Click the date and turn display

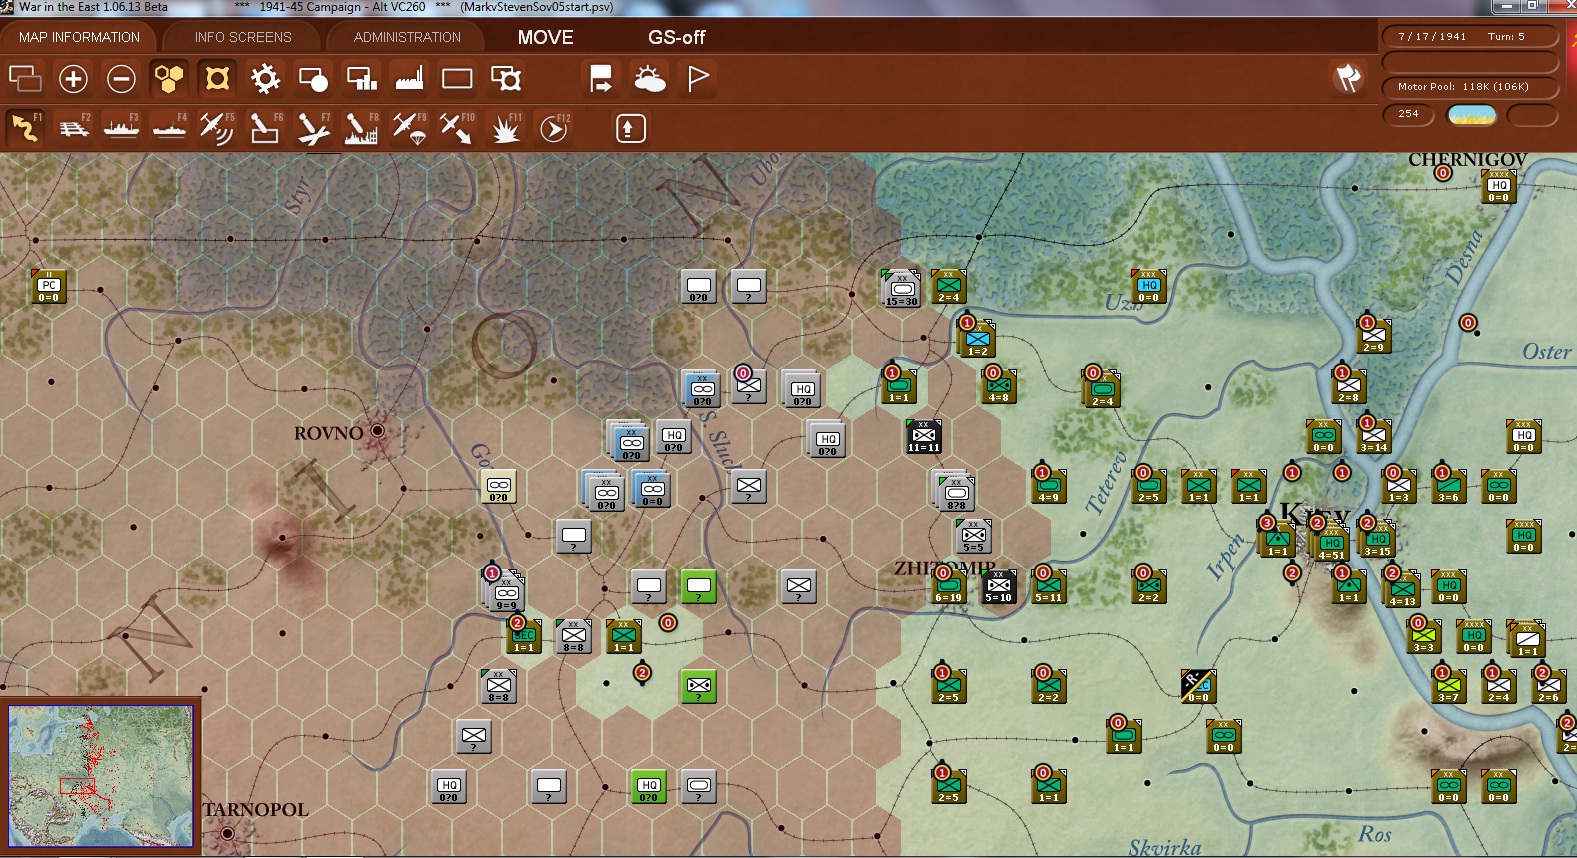[x=1469, y=37]
